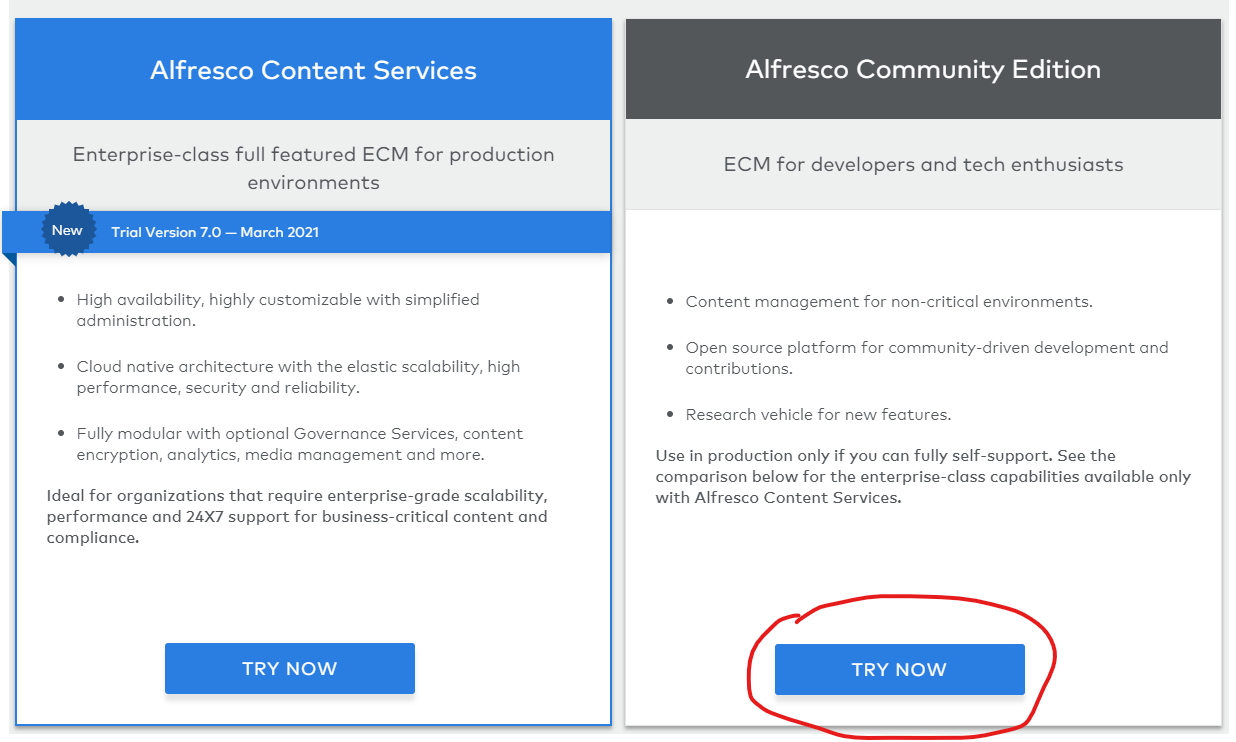Viewport: 1236px width, 742px height.
Task: Click the enterprise-grade scalability description text
Action: [x=297, y=516]
